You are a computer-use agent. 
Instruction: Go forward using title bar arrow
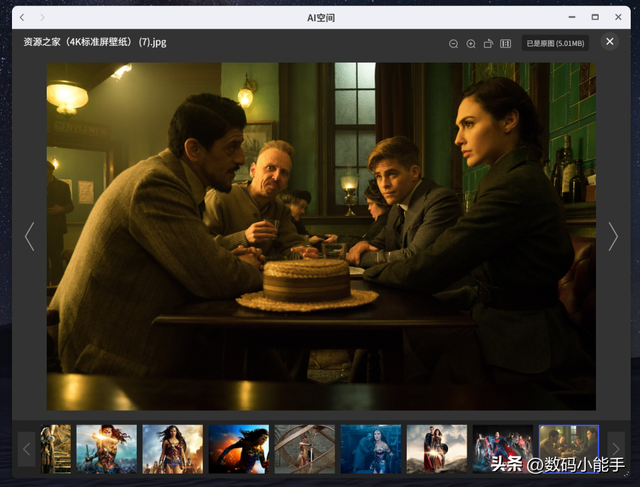(x=42, y=17)
